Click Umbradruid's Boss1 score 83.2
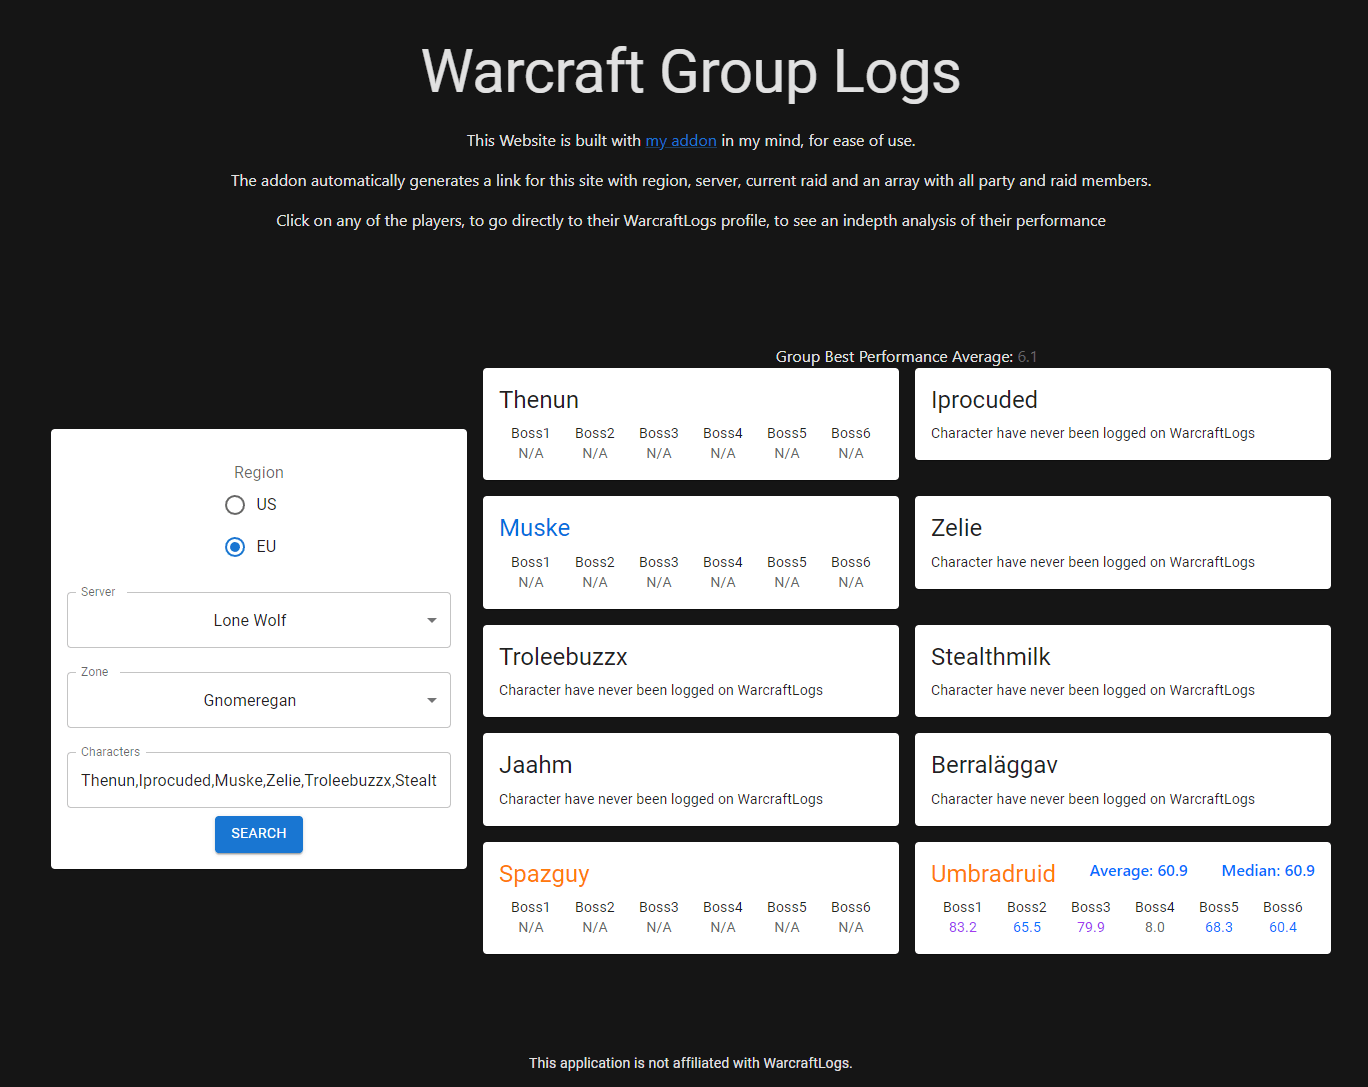The image size is (1368, 1087). [963, 927]
